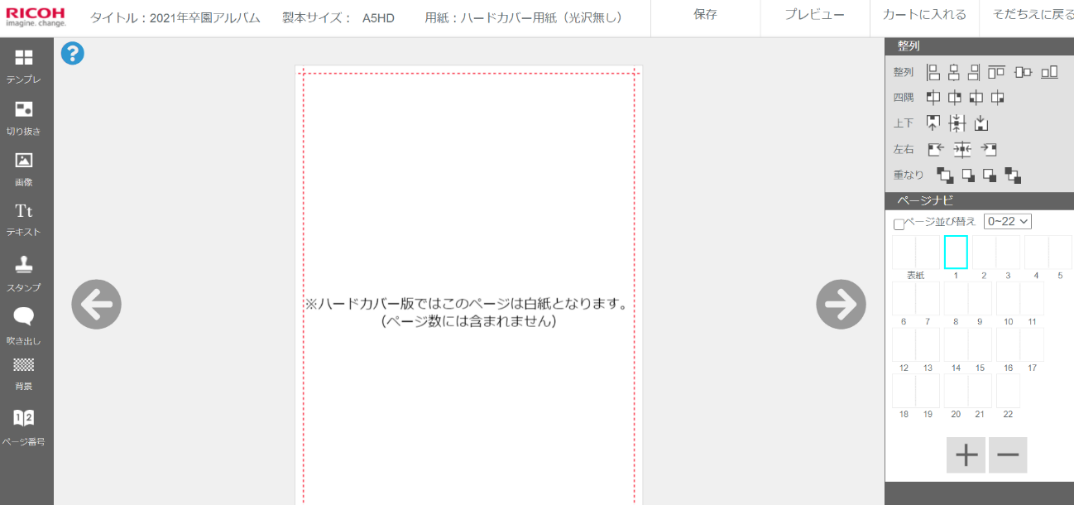Toggle the ページ並び替え checkbox

coord(898,223)
